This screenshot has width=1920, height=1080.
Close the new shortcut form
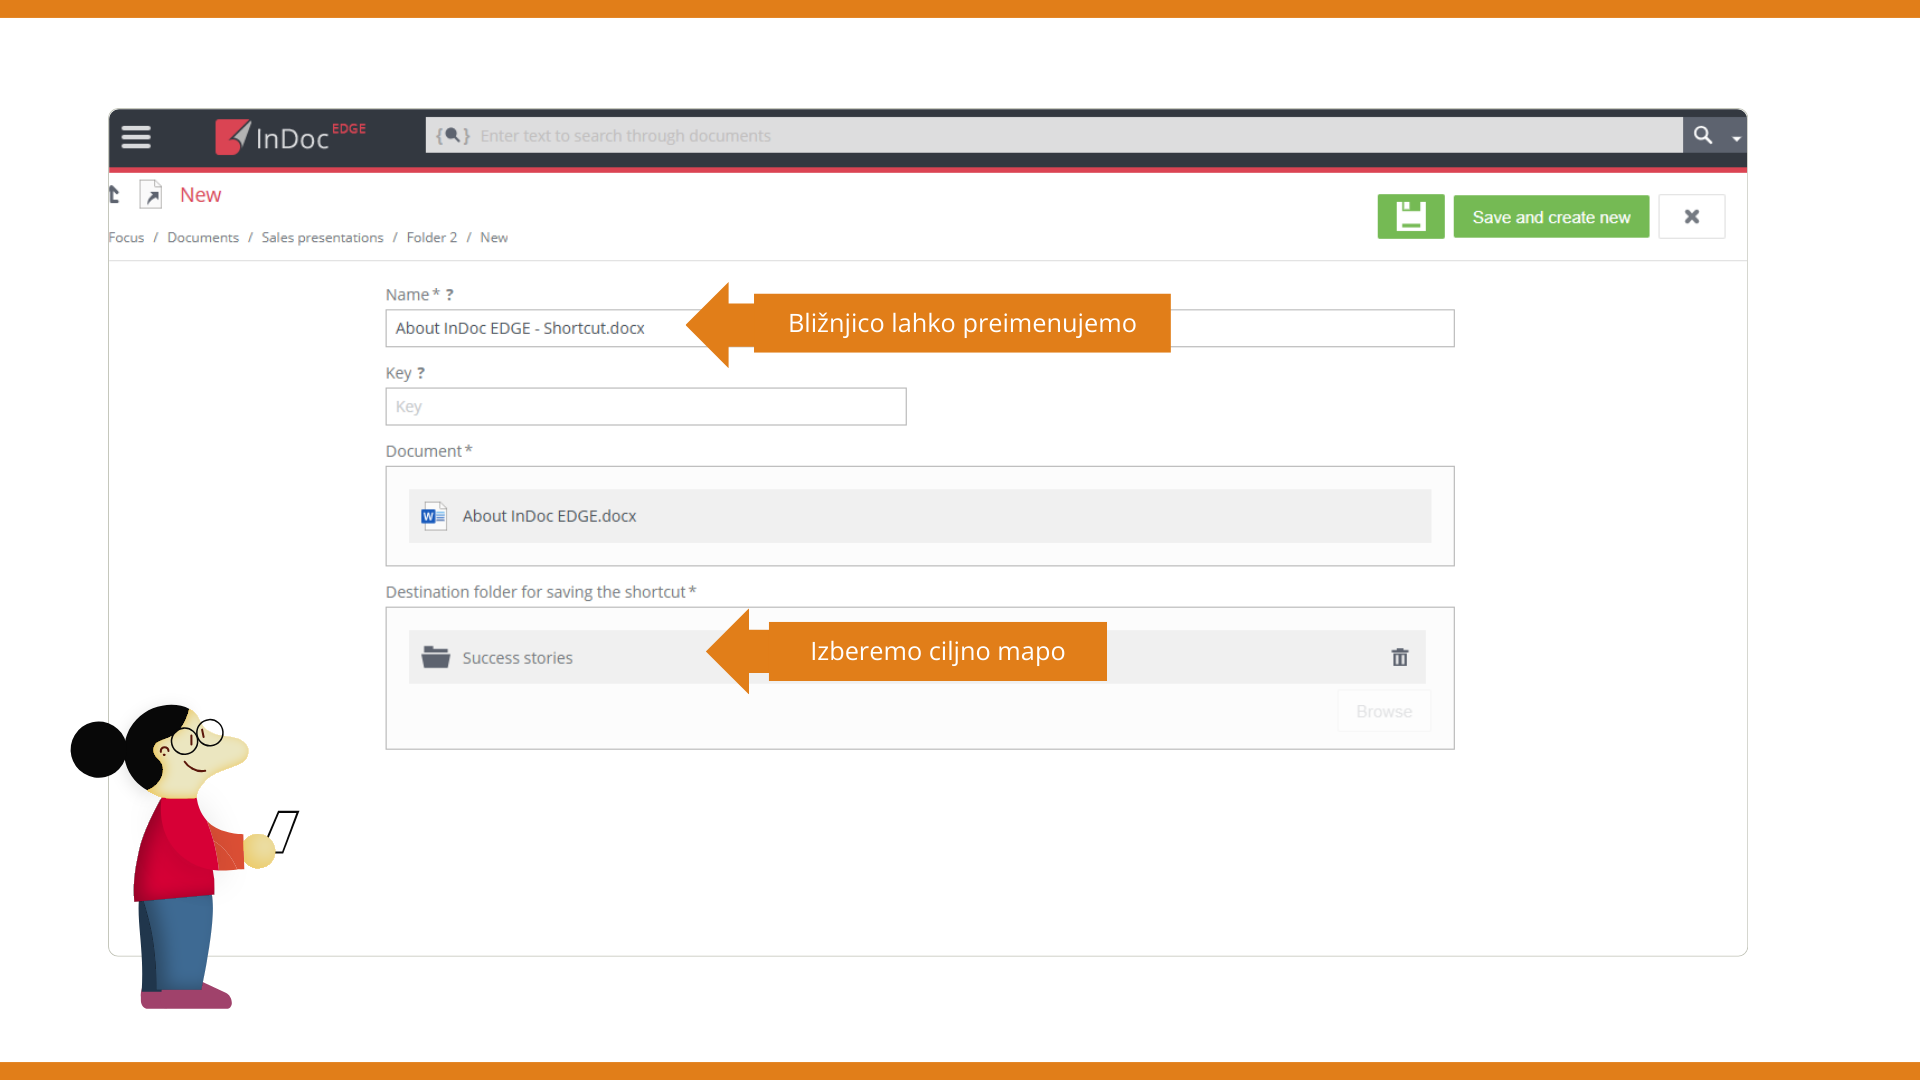[1691, 217]
